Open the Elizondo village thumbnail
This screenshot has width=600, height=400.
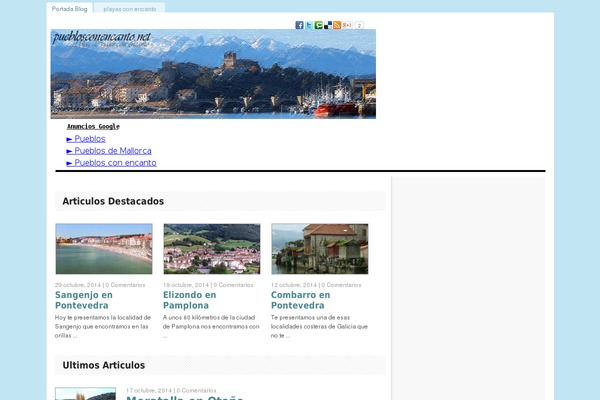click(x=212, y=249)
